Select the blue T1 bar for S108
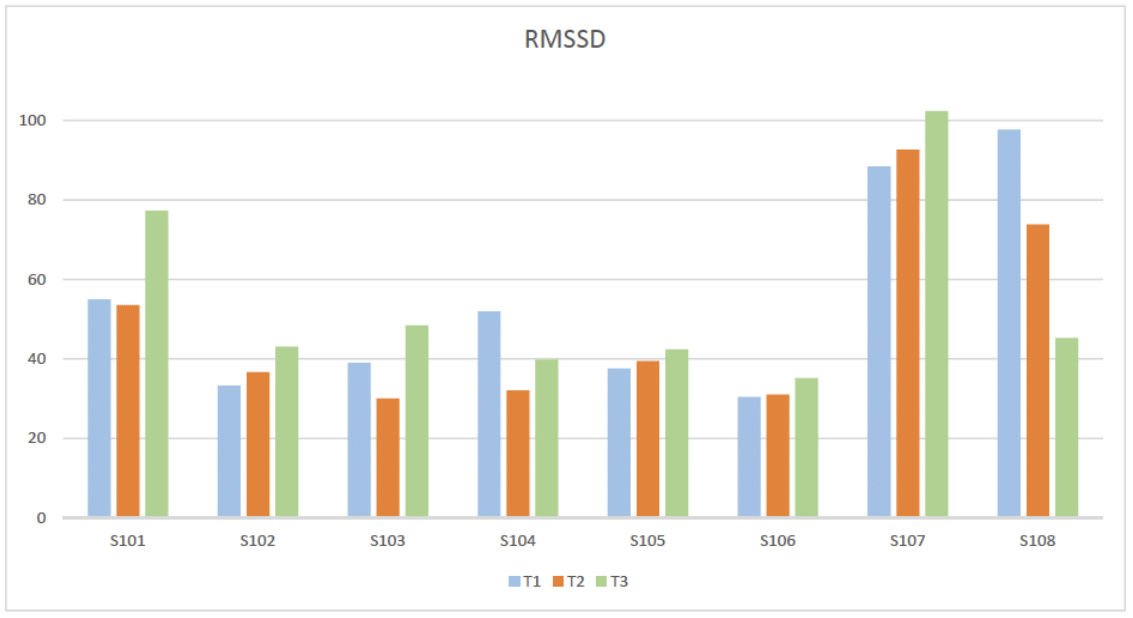1133x618 pixels. pos(1009,323)
